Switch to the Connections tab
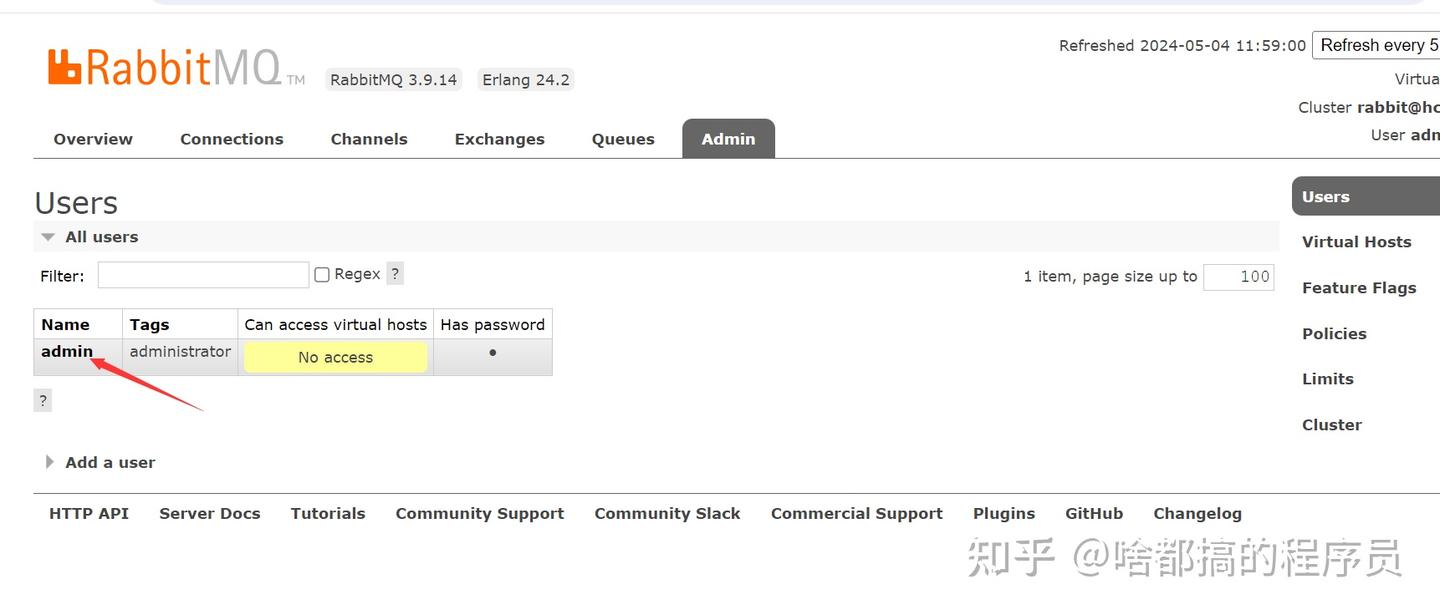The width and height of the screenshot is (1440, 615). [232, 139]
